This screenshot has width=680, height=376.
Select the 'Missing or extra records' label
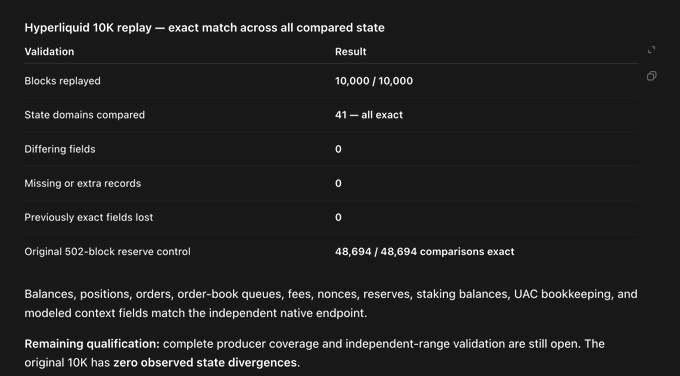coord(83,183)
